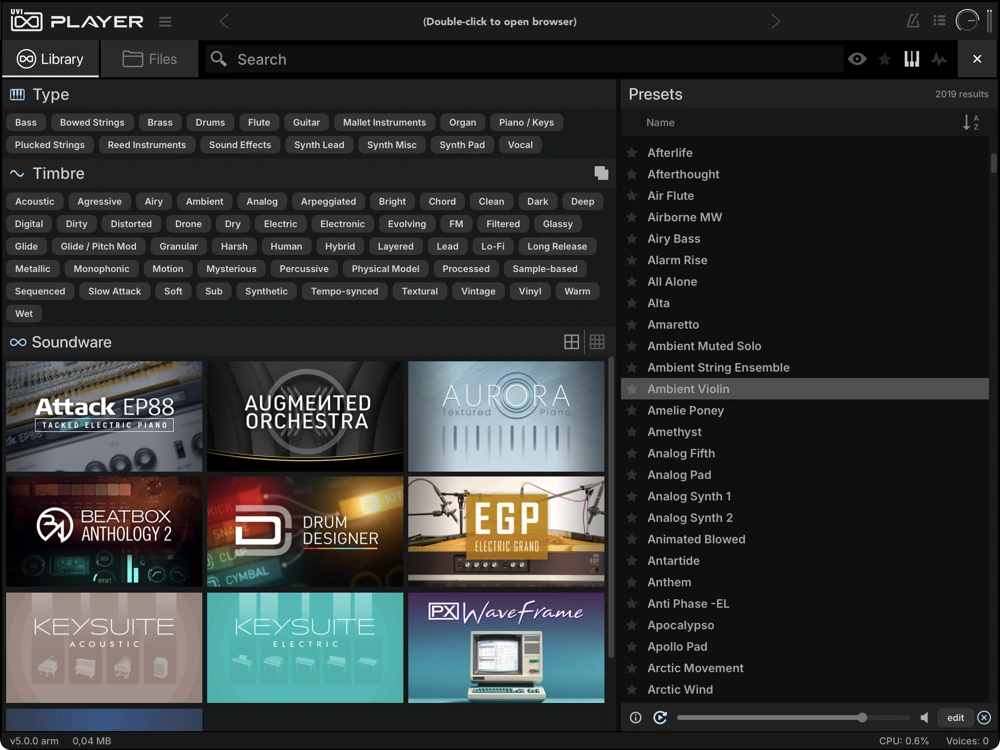Adjust the preview volume slider

pos(793,717)
